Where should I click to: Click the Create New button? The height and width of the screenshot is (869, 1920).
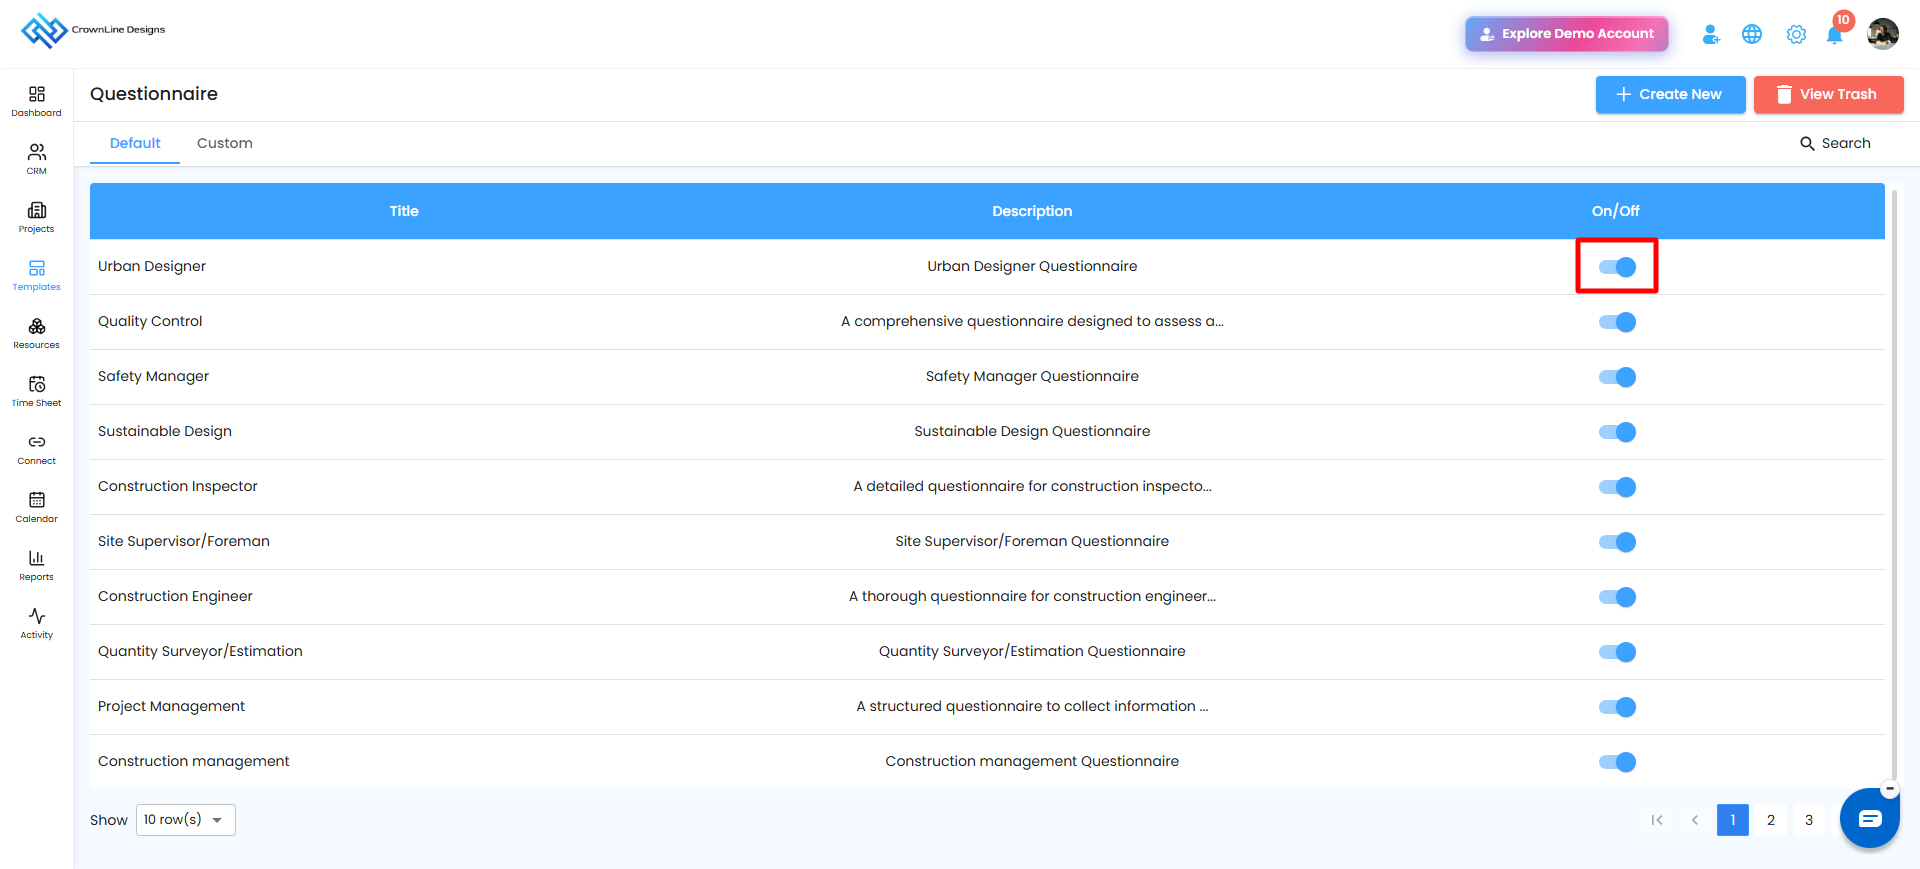1670,94
